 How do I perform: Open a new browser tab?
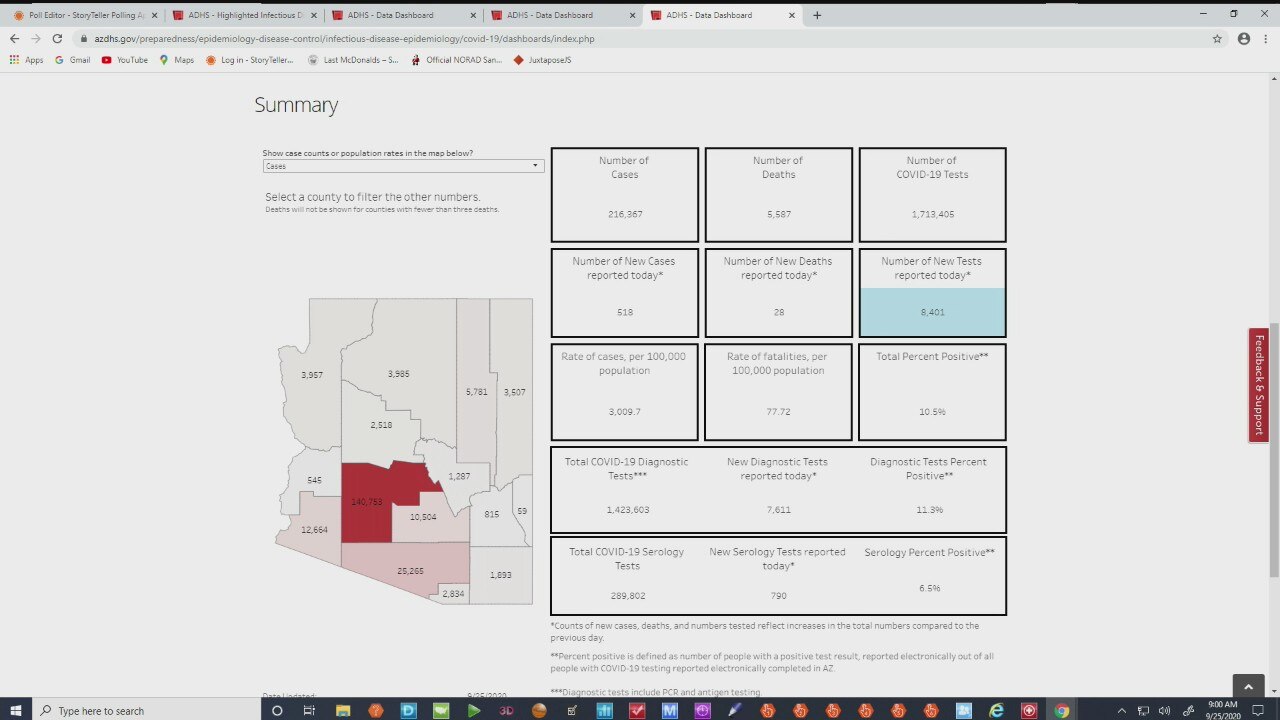point(817,15)
